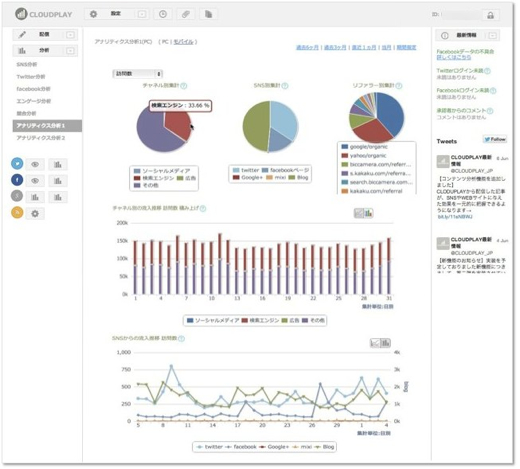Click the first CLOUDPLAY tweet avatar
520x469 pixels.
(443, 162)
